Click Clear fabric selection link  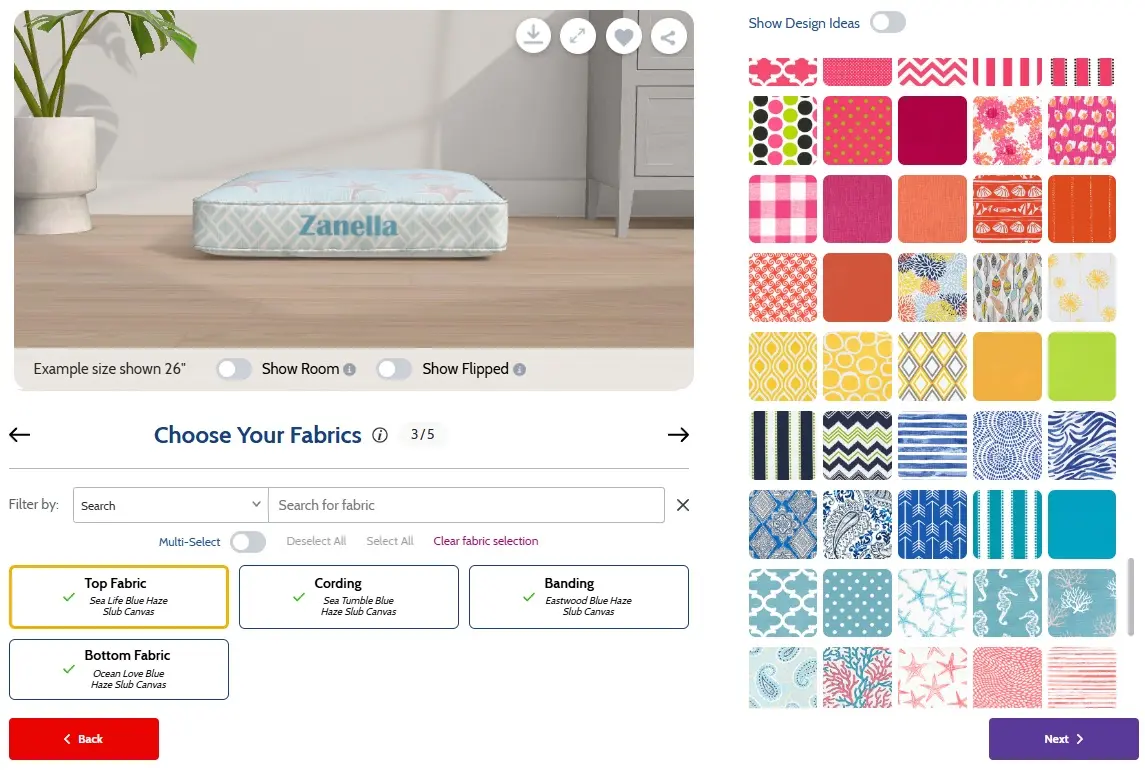pyautogui.click(x=486, y=541)
